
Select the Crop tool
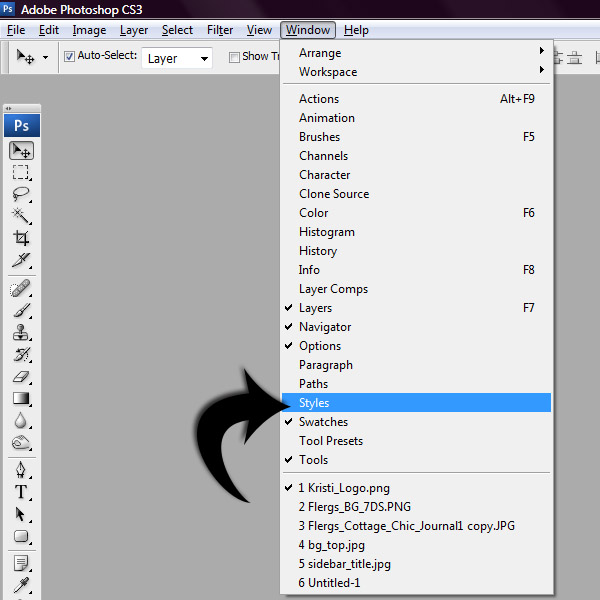pos(21,238)
